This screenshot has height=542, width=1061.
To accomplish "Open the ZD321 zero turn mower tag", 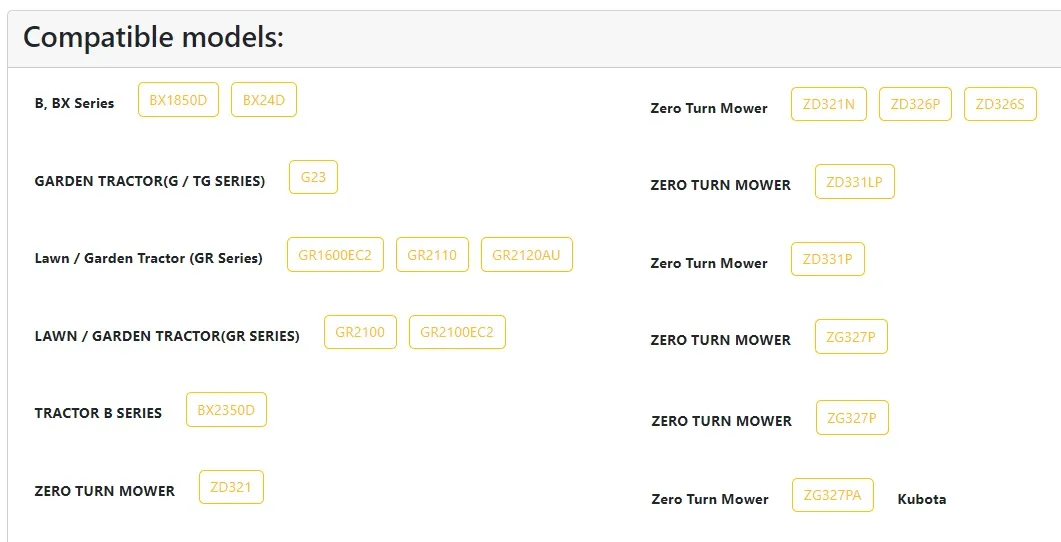I will coord(231,487).
